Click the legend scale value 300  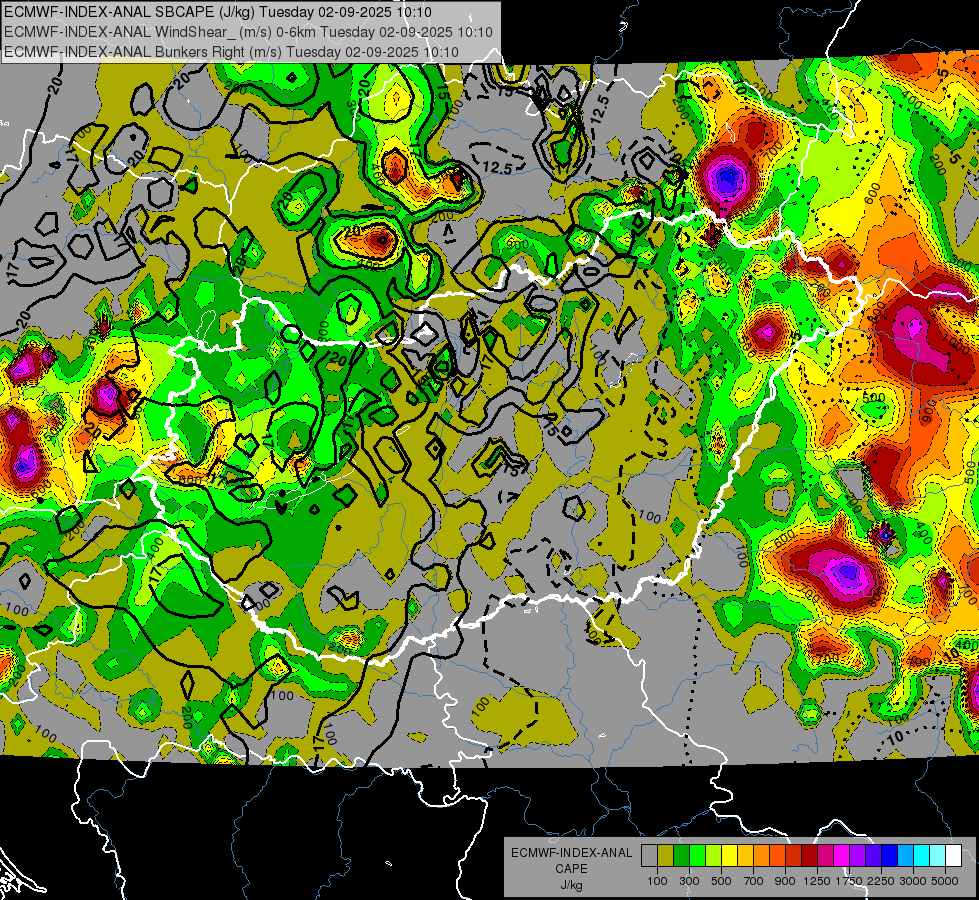click(x=689, y=881)
